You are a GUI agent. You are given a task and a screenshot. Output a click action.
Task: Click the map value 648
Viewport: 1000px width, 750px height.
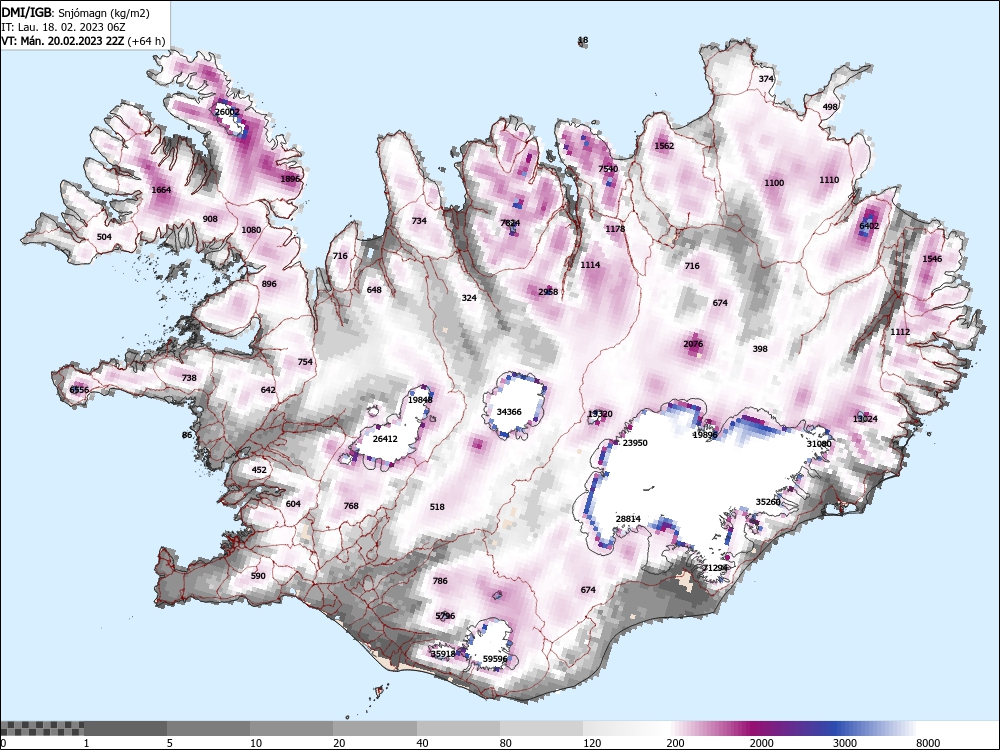pyautogui.click(x=374, y=290)
